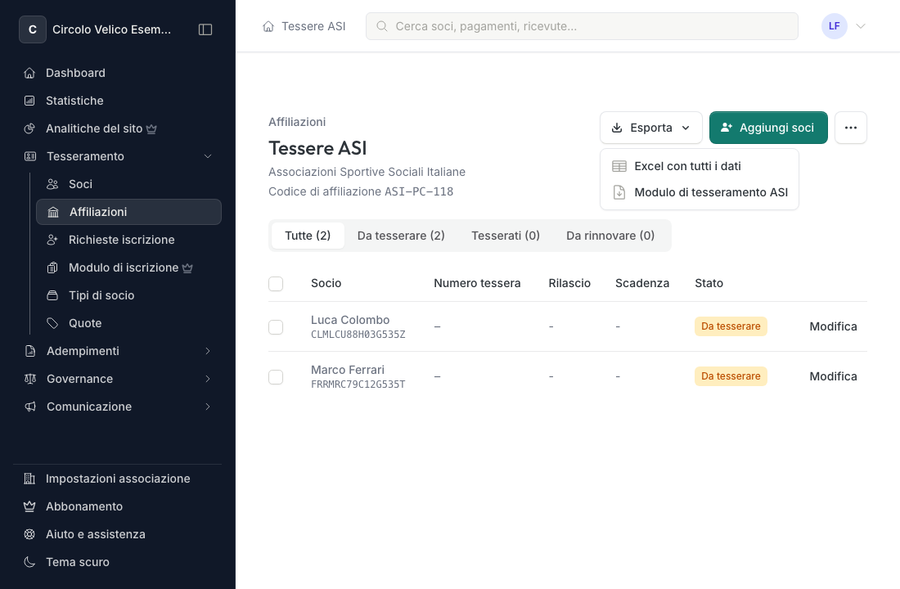Click the Aiuto e assistenza lifebuoy icon
The image size is (900, 589).
pyautogui.click(x=29, y=534)
